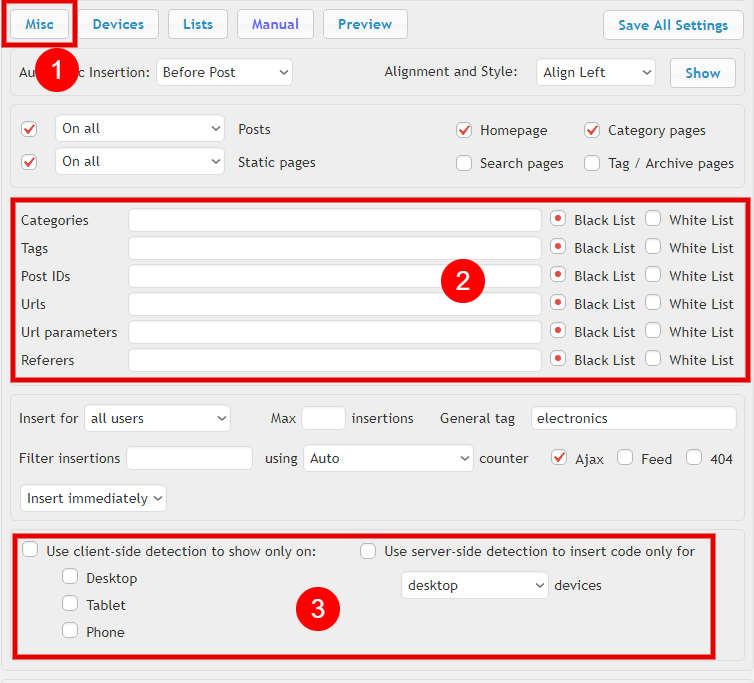Click the Url parameters input field

coord(335,332)
